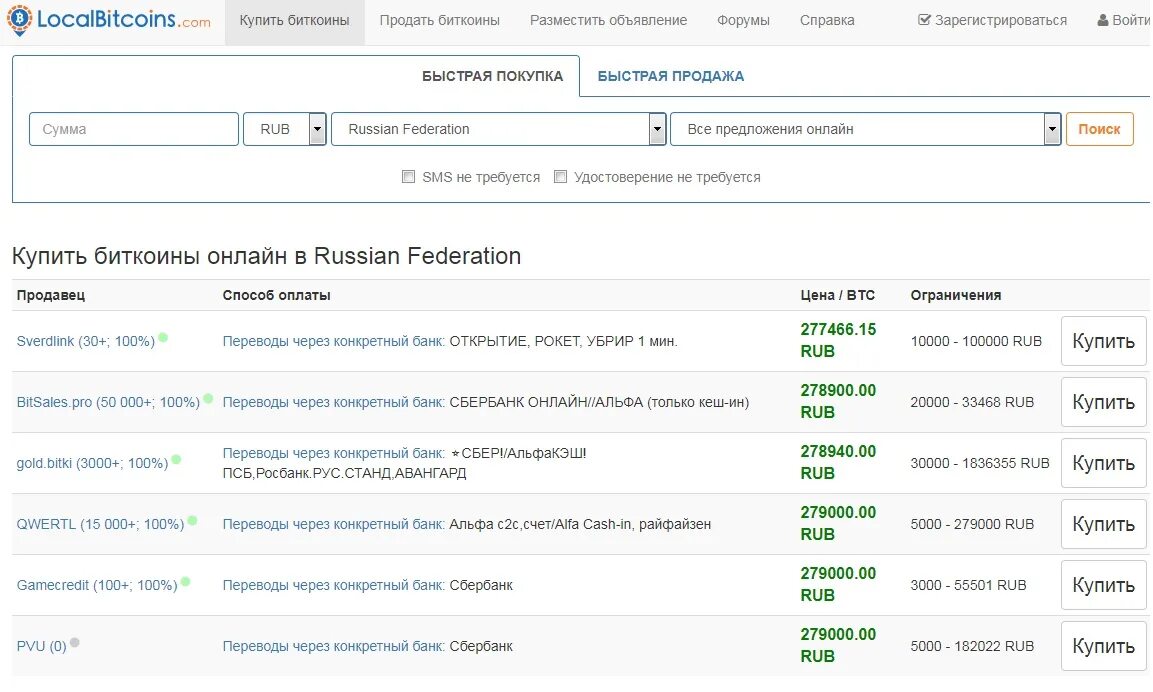Open seller profile 'QWERTL (15 000+; 100%)'
The width and height of the screenshot is (1153, 692).
click(x=100, y=524)
